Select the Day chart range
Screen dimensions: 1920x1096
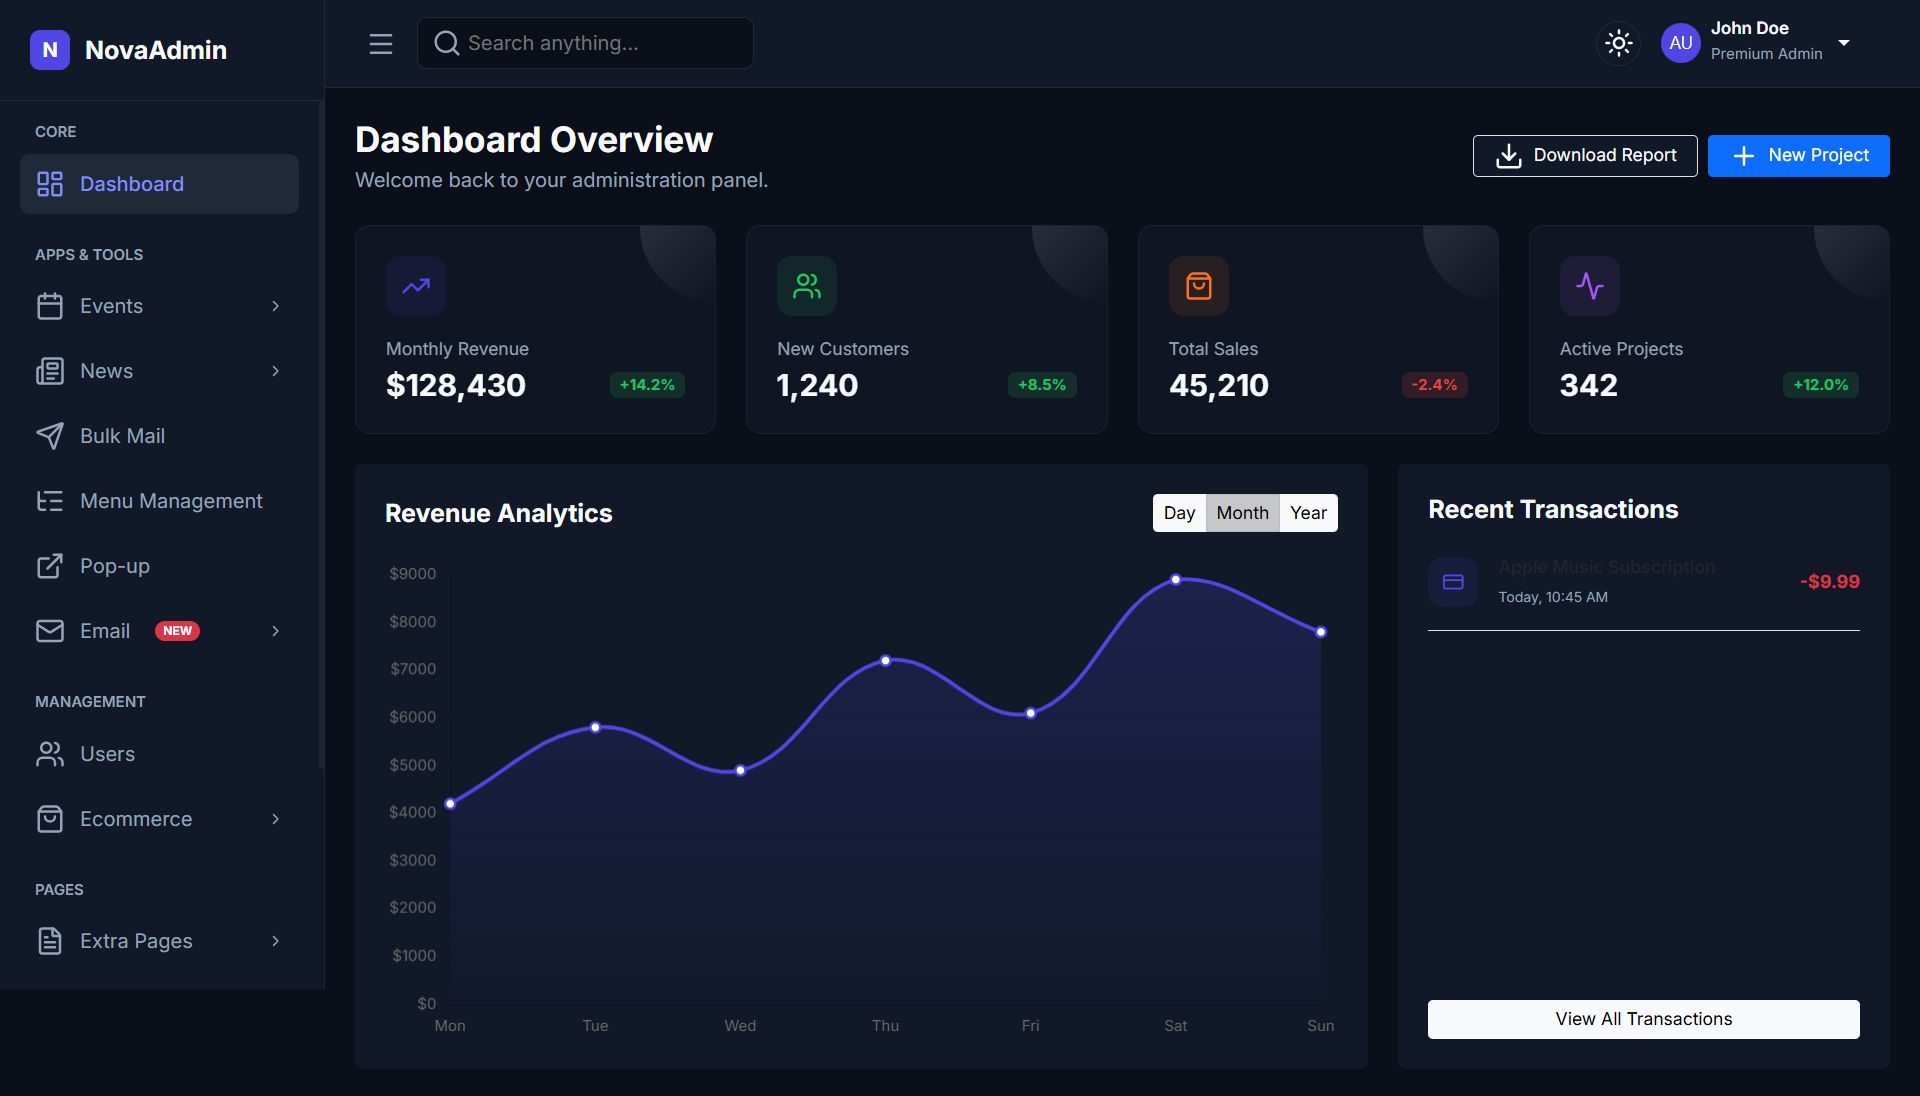(x=1179, y=513)
